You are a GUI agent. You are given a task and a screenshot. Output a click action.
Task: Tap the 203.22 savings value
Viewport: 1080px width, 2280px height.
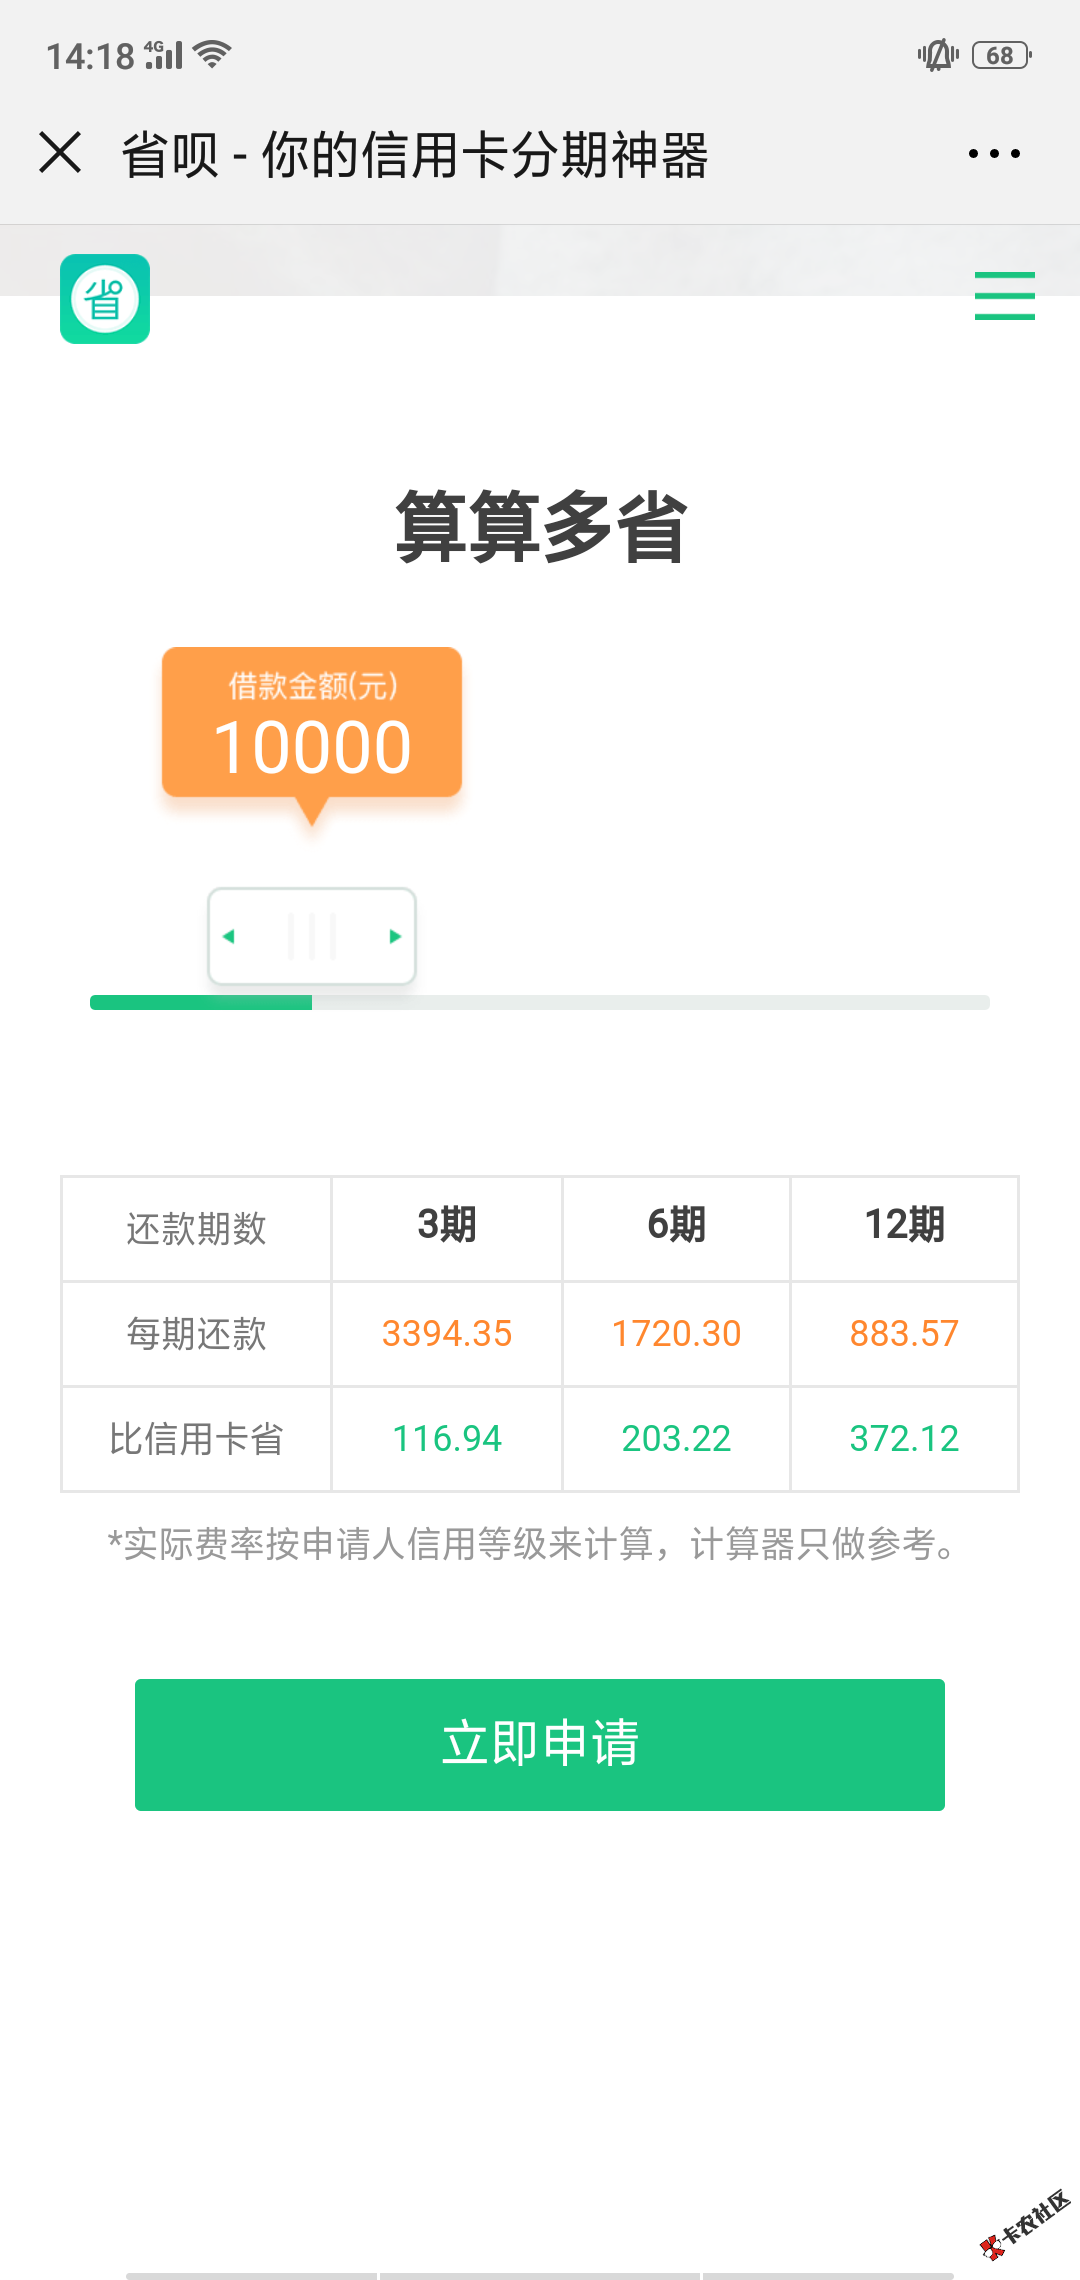[676, 1438]
